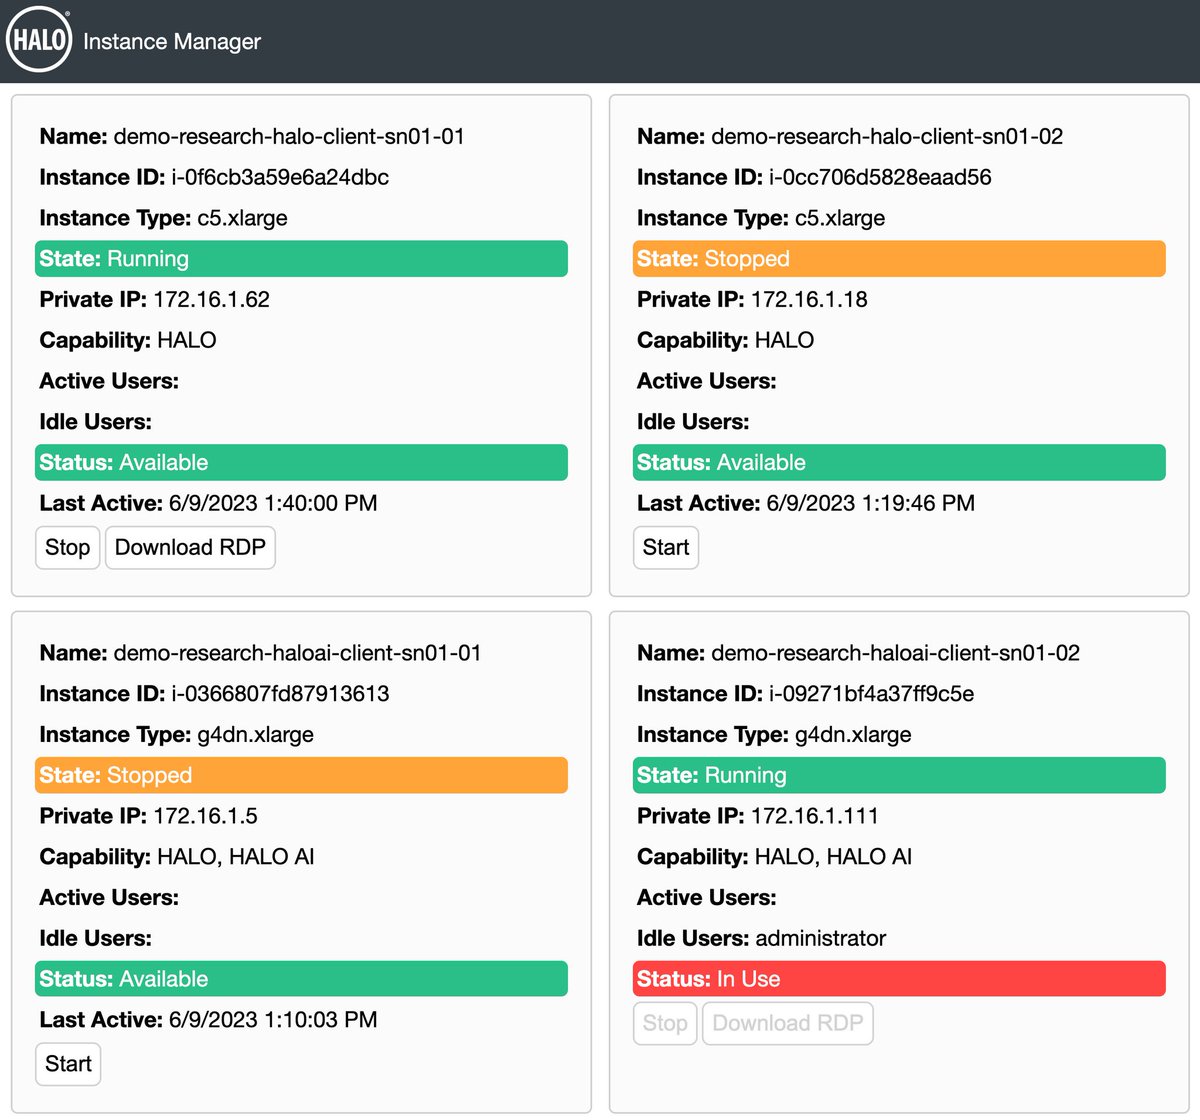Image resolution: width=1200 pixels, height=1120 pixels.
Task: Click Capability: HALO, HALO AI on haloai-client-sn01-02
Action: click(x=775, y=857)
